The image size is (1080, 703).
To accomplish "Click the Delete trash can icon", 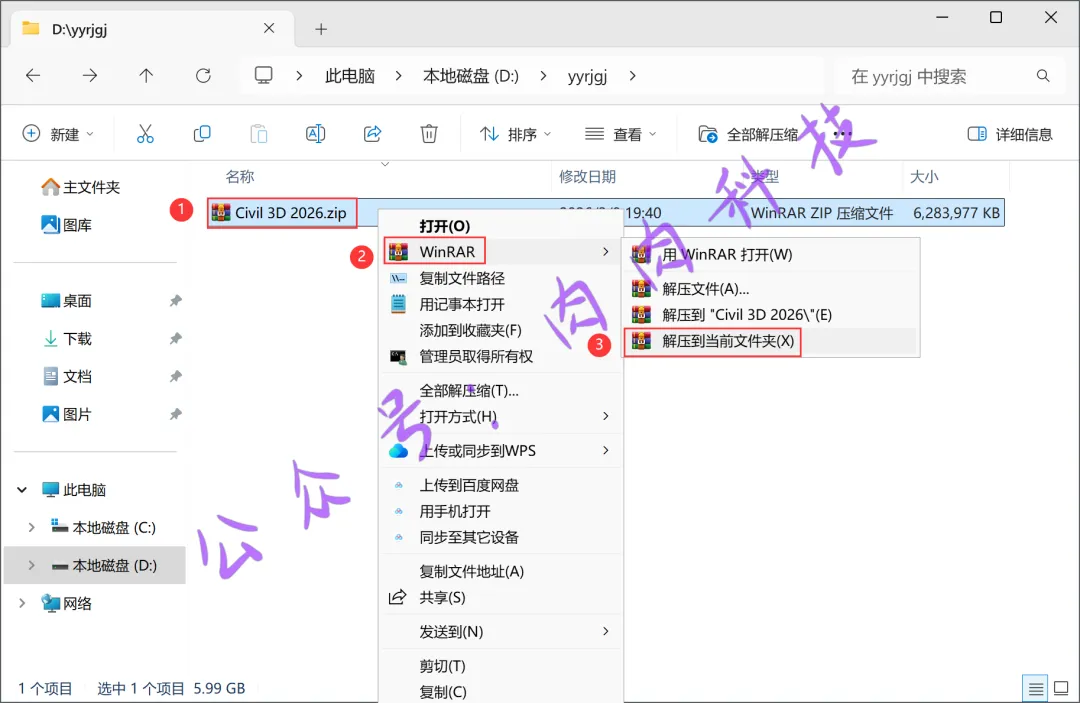I will (429, 134).
